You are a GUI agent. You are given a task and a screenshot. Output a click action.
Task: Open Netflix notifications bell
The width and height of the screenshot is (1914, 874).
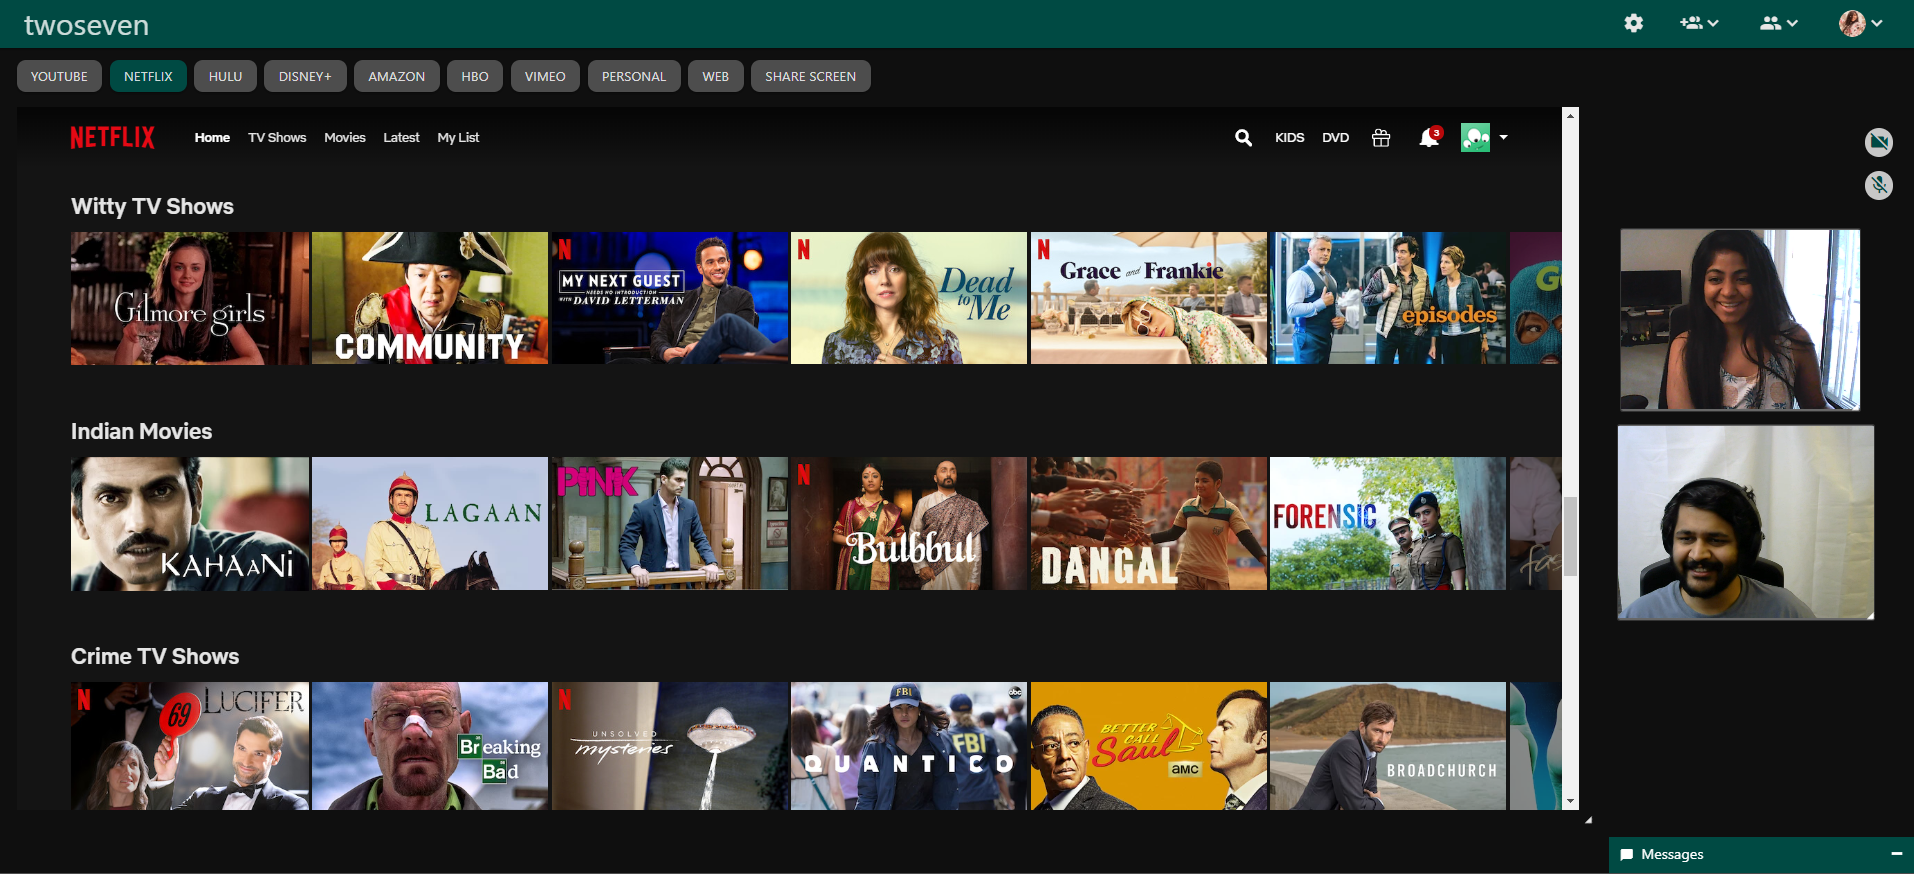[x=1430, y=137]
